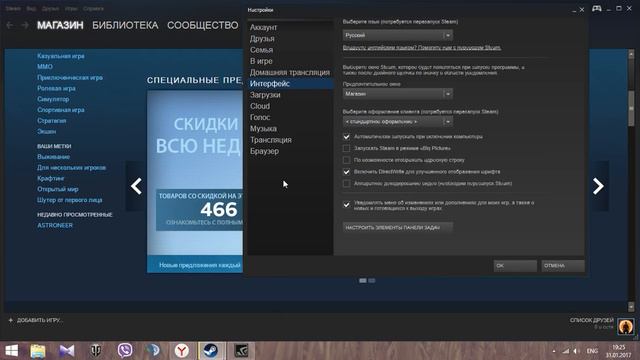Image resolution: width=640 pixels, height=360 pixels.
Task: Show previous special offer with left chevron
Action: tap(136, 186)
